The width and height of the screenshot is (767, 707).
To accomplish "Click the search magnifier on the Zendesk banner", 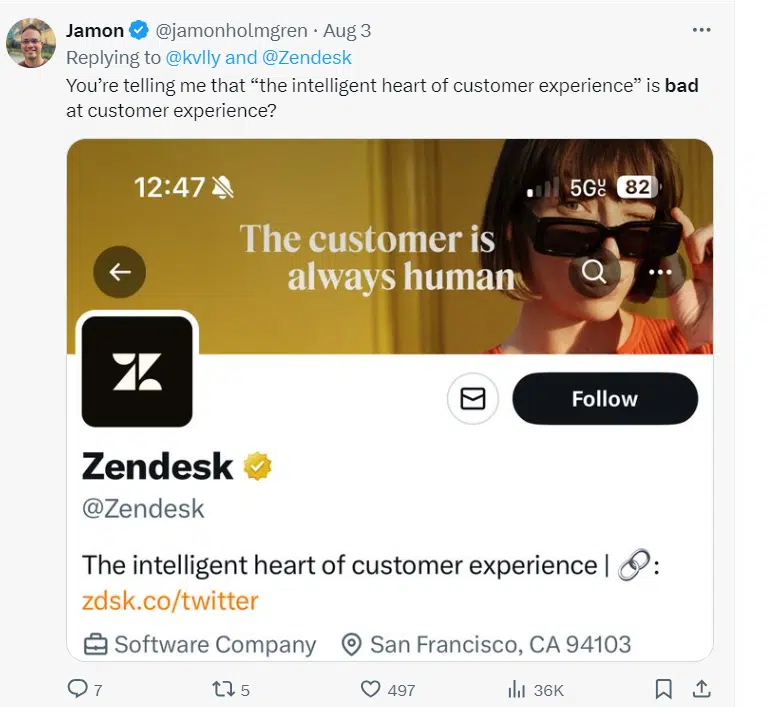I will click(594, 271).
